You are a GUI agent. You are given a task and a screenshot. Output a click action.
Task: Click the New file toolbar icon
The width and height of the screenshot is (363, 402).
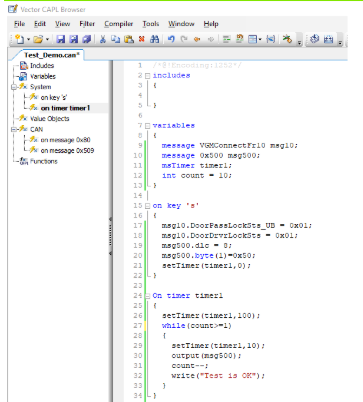20,39
